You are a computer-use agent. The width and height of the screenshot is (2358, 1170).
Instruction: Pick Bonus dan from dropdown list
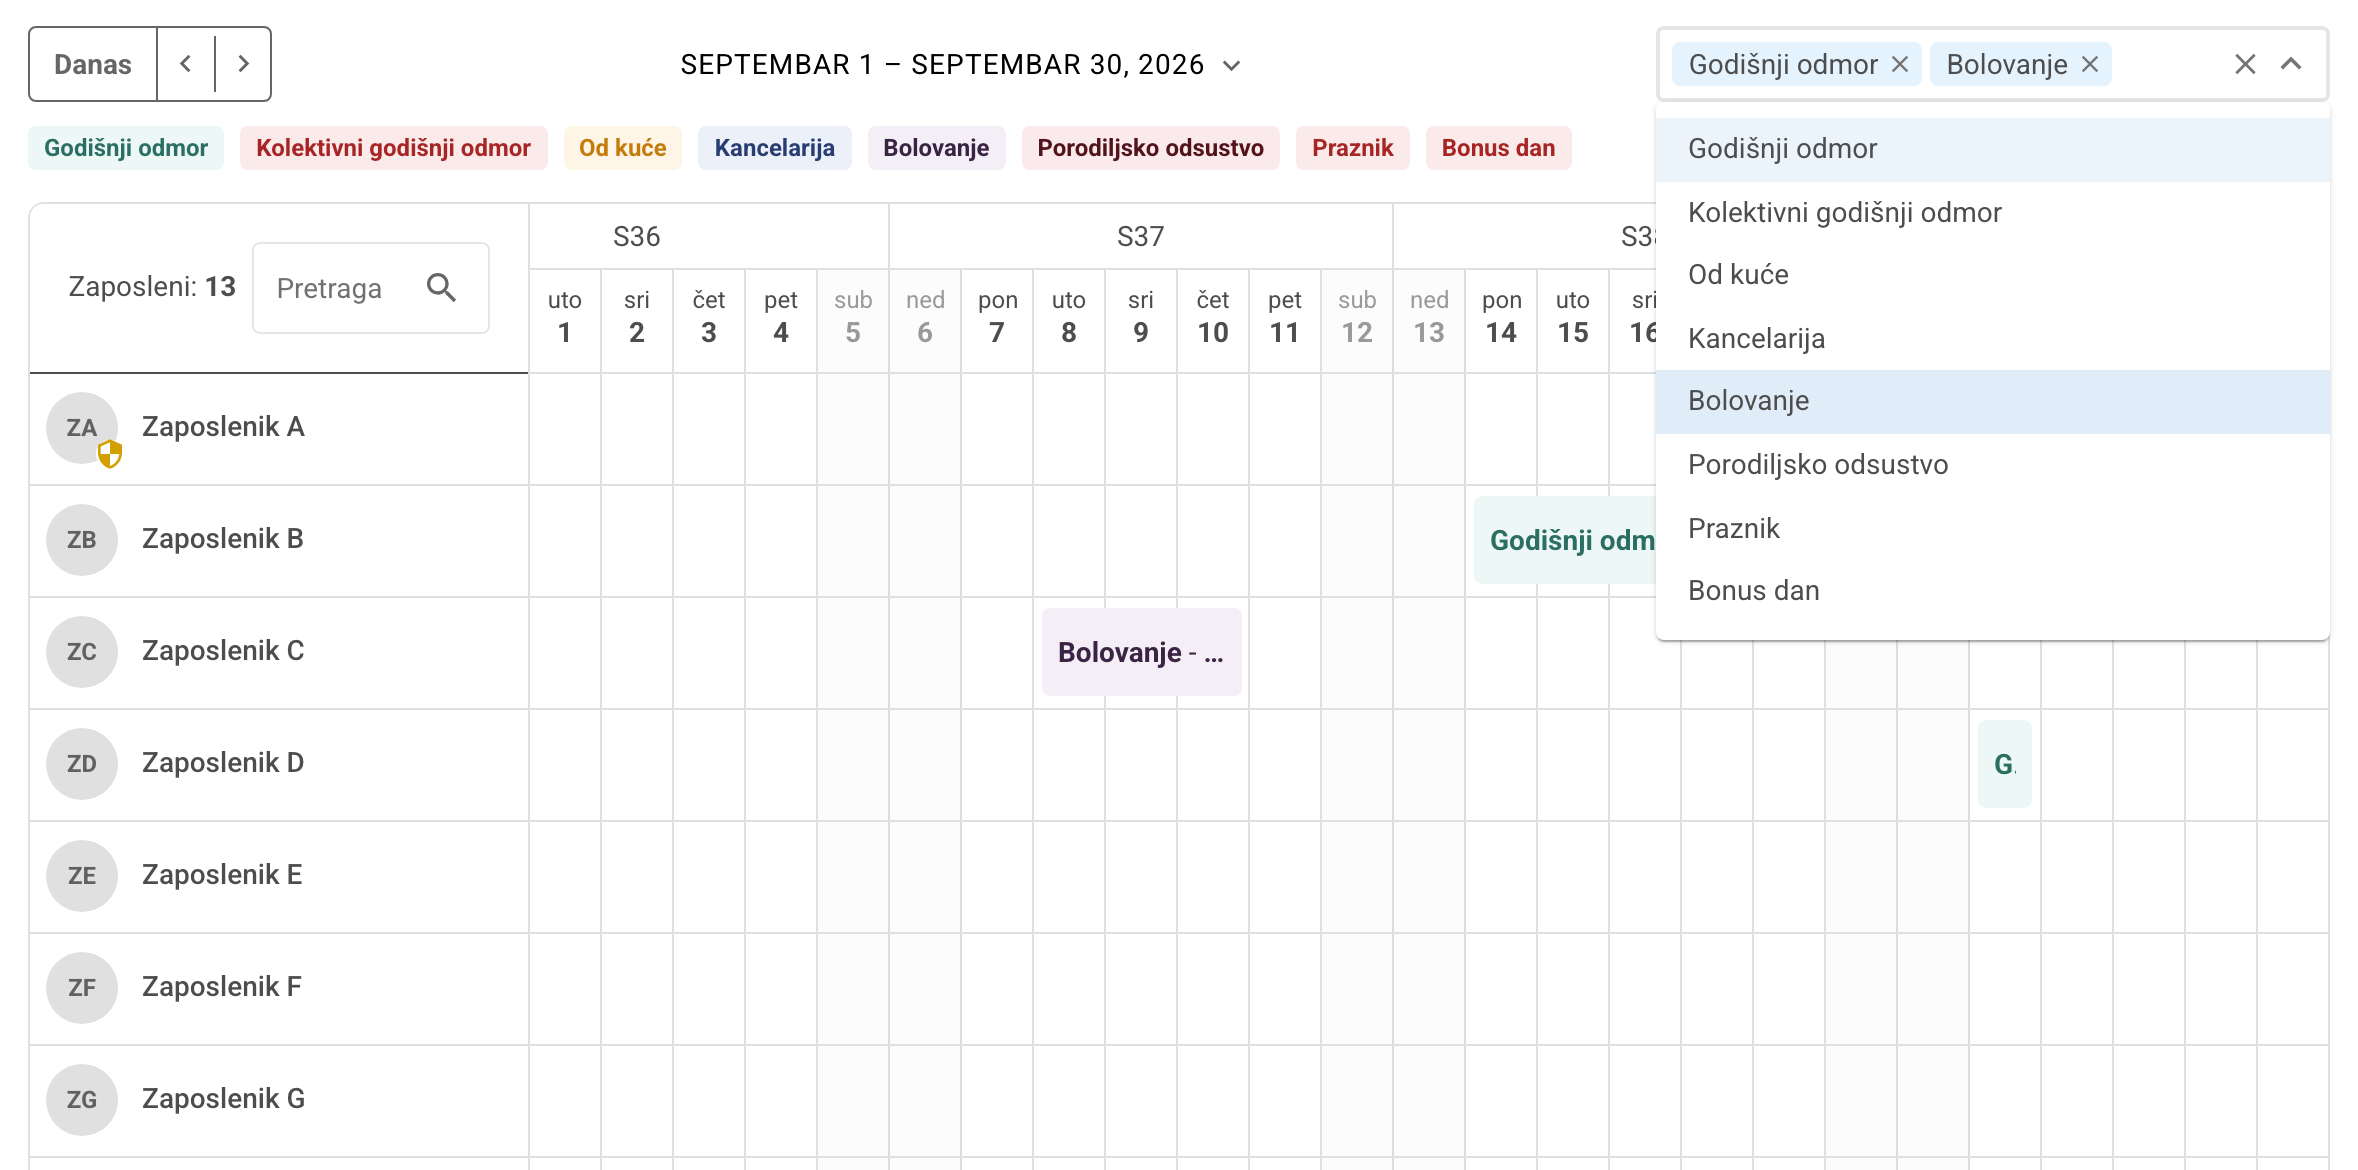click(1992, 591)
